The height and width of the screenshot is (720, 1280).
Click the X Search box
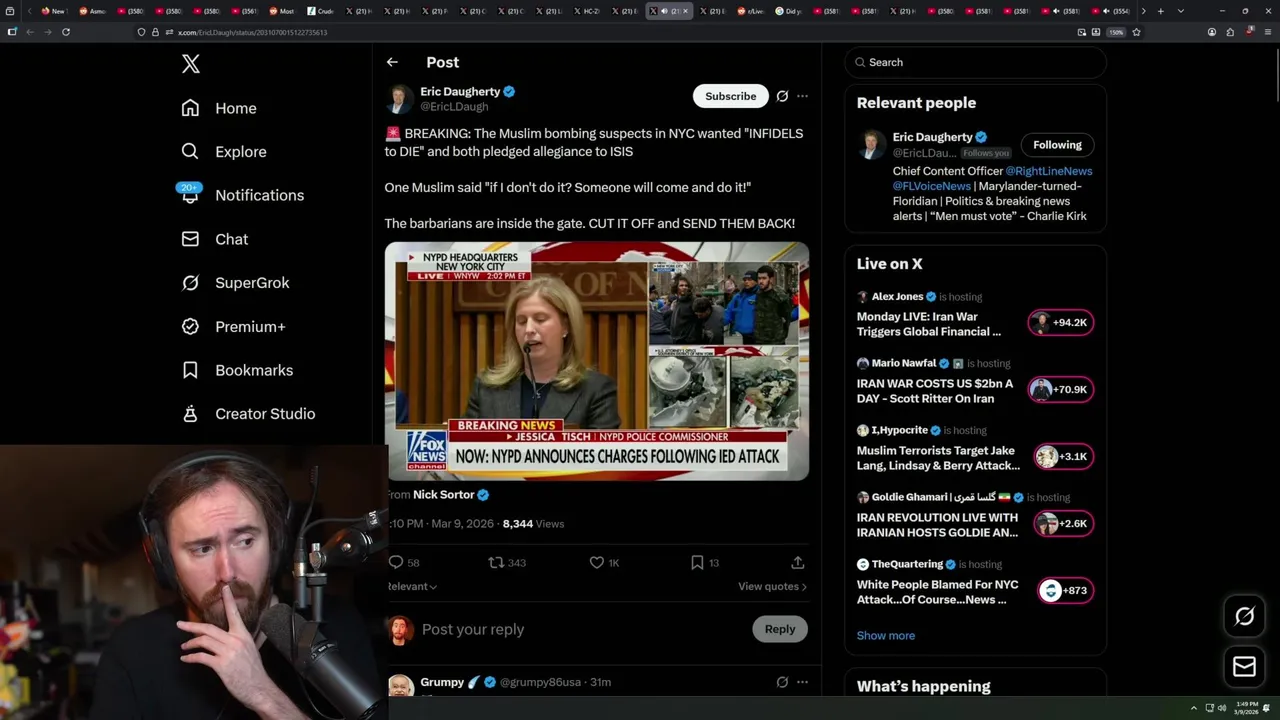coord(976,62)
